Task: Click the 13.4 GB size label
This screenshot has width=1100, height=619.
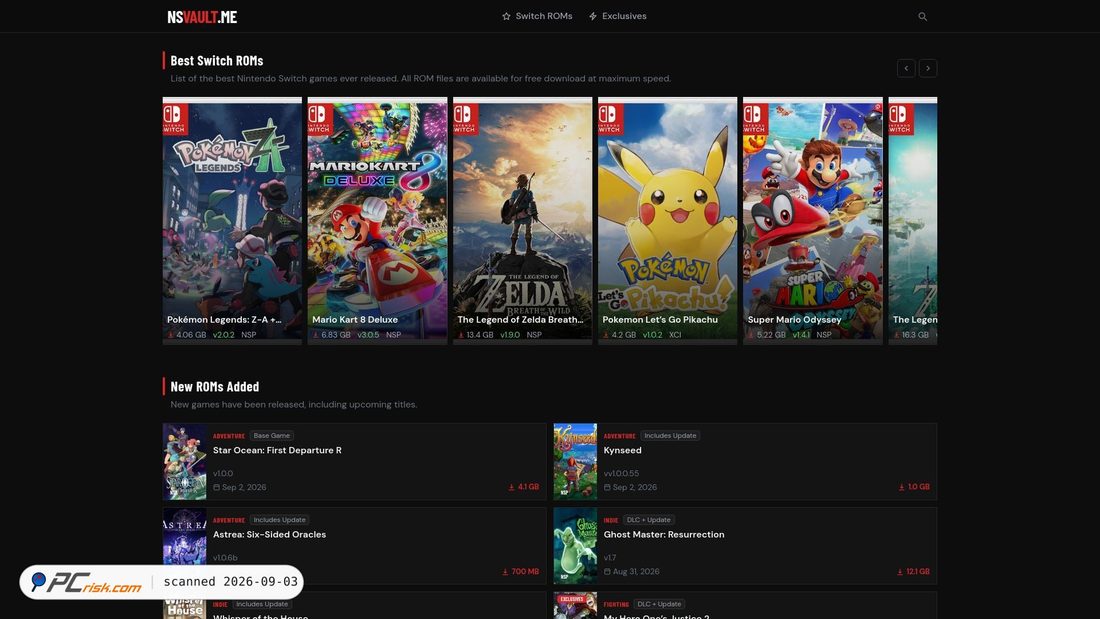Action: click(x=480, y=335)
